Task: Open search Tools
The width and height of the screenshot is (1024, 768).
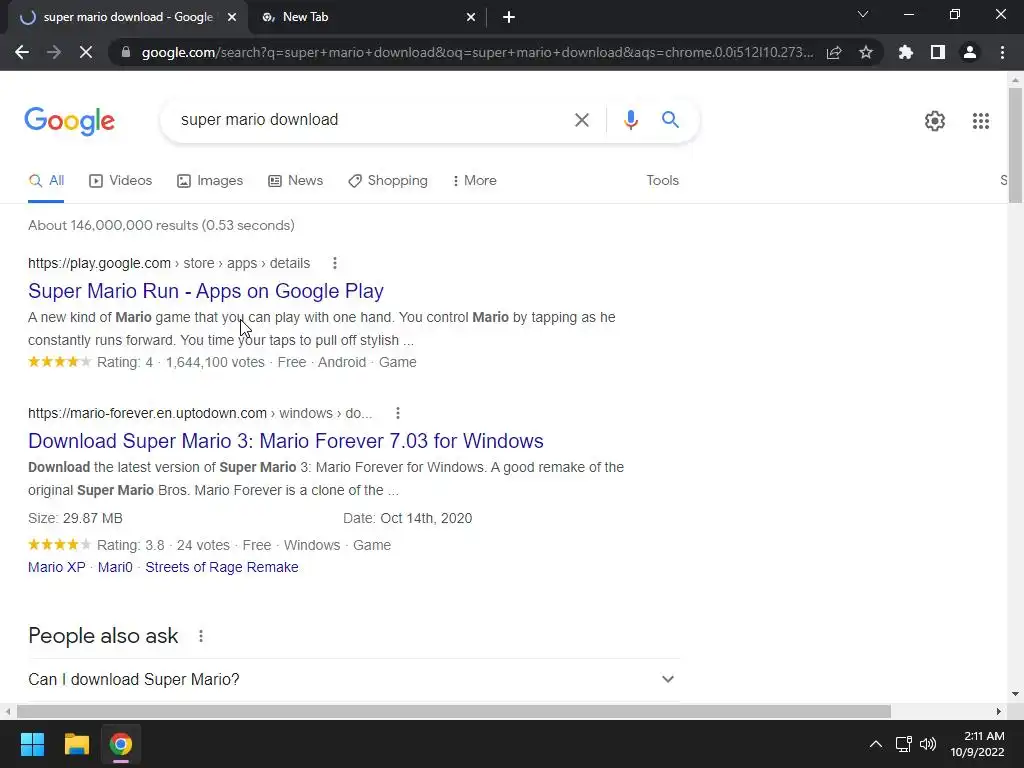Action: [662, 181]
